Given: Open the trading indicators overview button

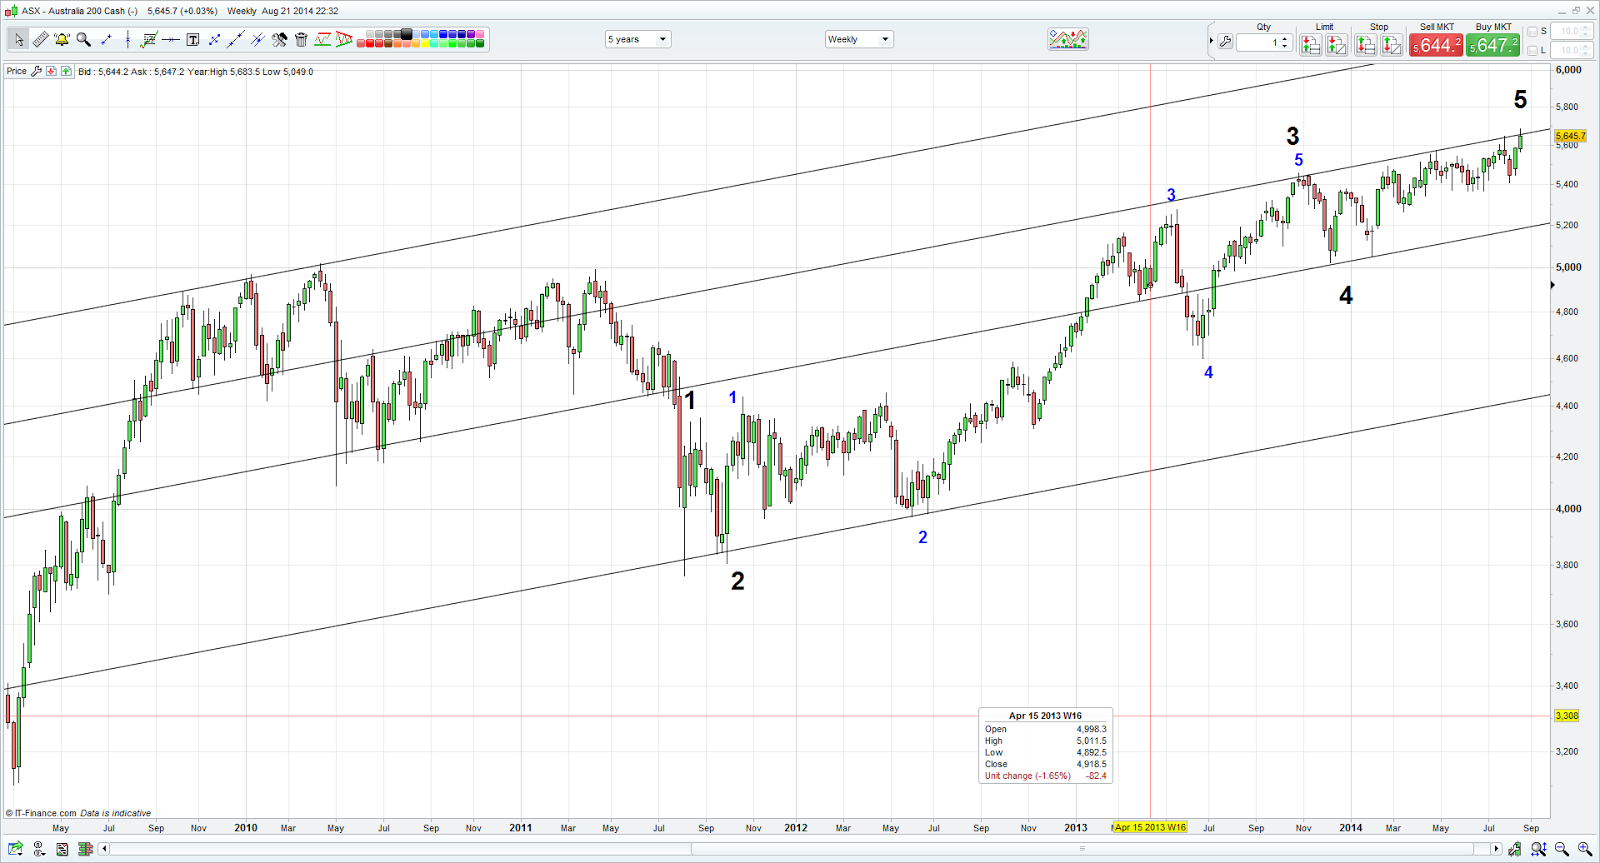Looking at the screenshot, I should (x=1068, y=40).
